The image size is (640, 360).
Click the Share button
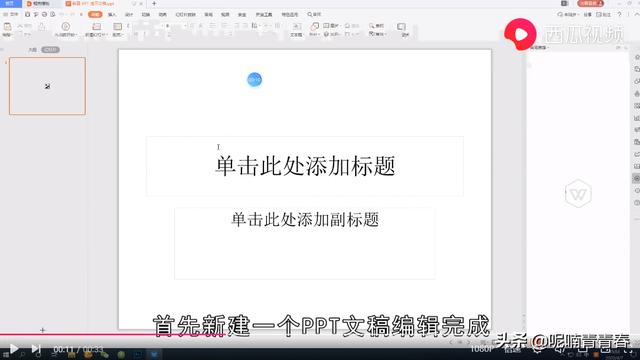click(587, 14)
